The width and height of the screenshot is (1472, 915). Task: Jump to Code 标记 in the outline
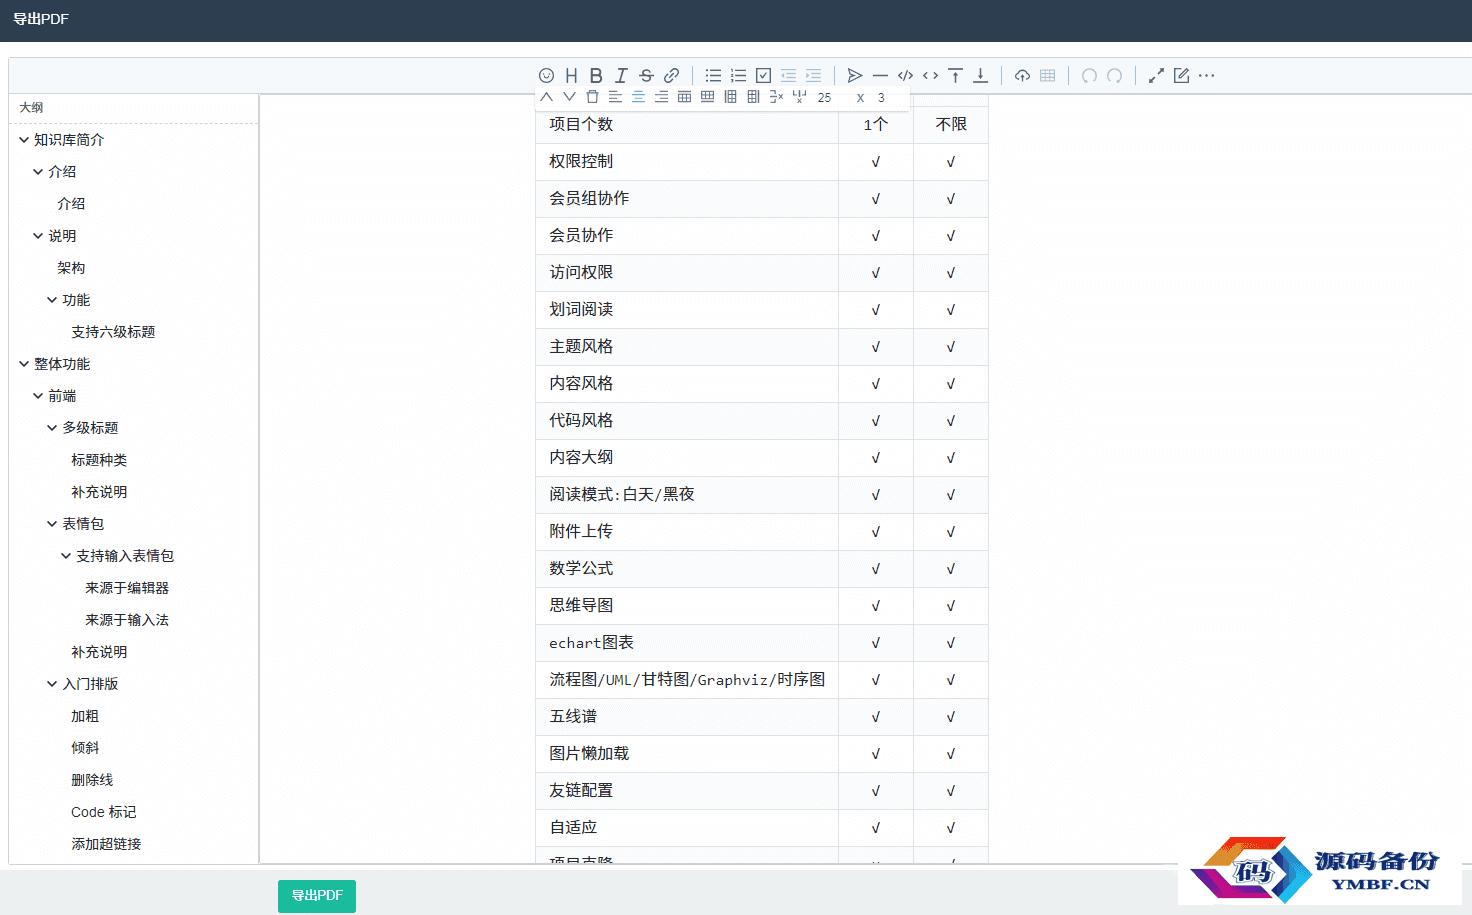coord(104,812)
